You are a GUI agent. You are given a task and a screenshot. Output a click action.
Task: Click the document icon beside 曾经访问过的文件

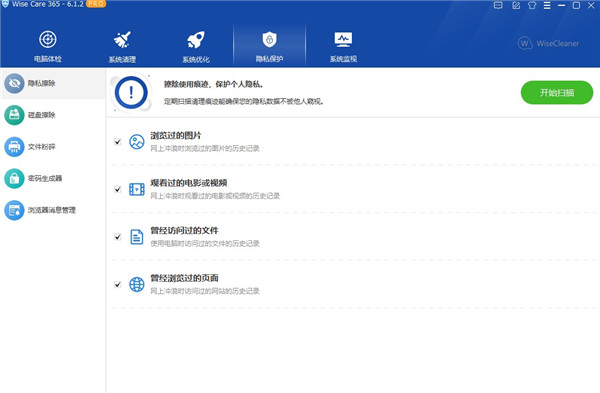pos(137,237)
